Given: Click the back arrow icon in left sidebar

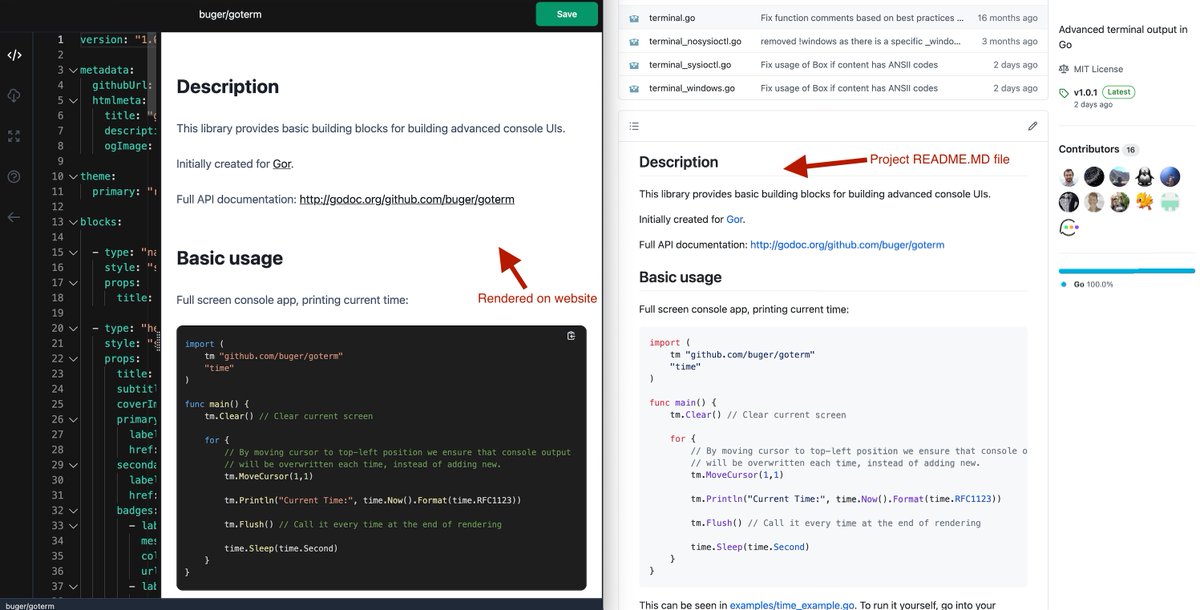Looking at the screenshot, I should [14, 217].
